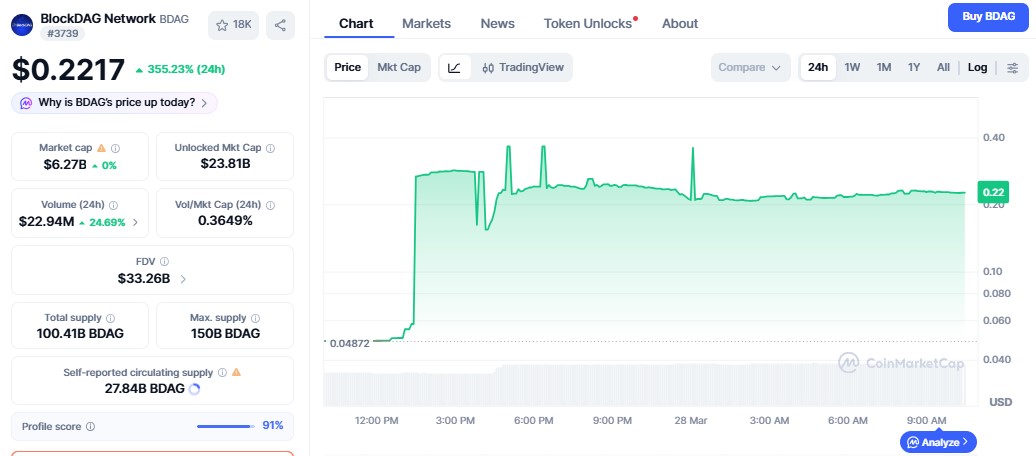
Task: Open the About tab
Action: tap(680, 24)
